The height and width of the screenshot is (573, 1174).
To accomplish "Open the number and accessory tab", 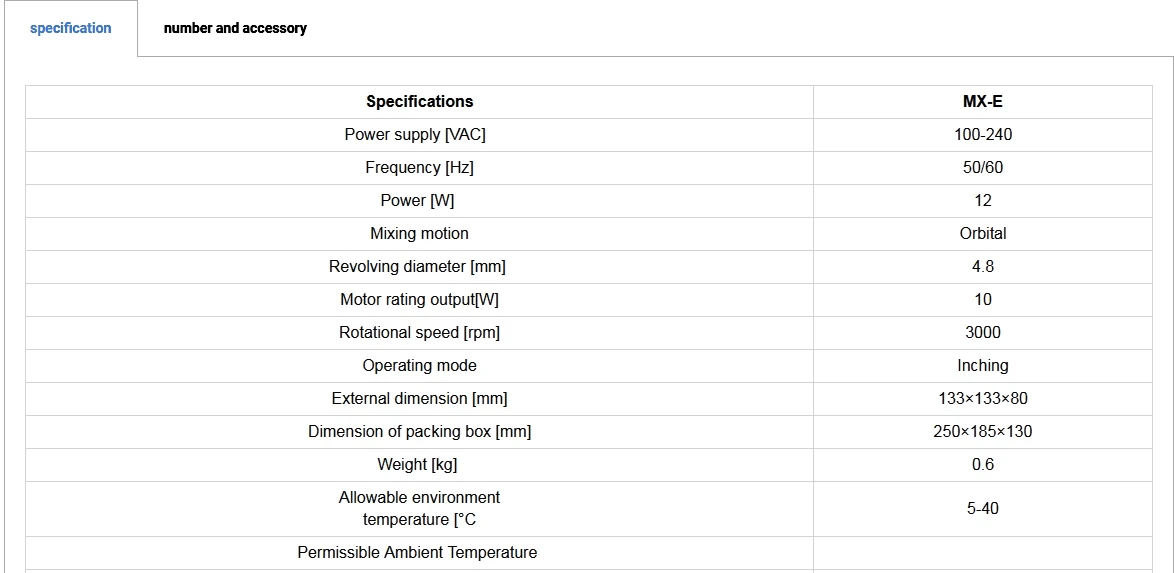I will [x=235, y=28].
